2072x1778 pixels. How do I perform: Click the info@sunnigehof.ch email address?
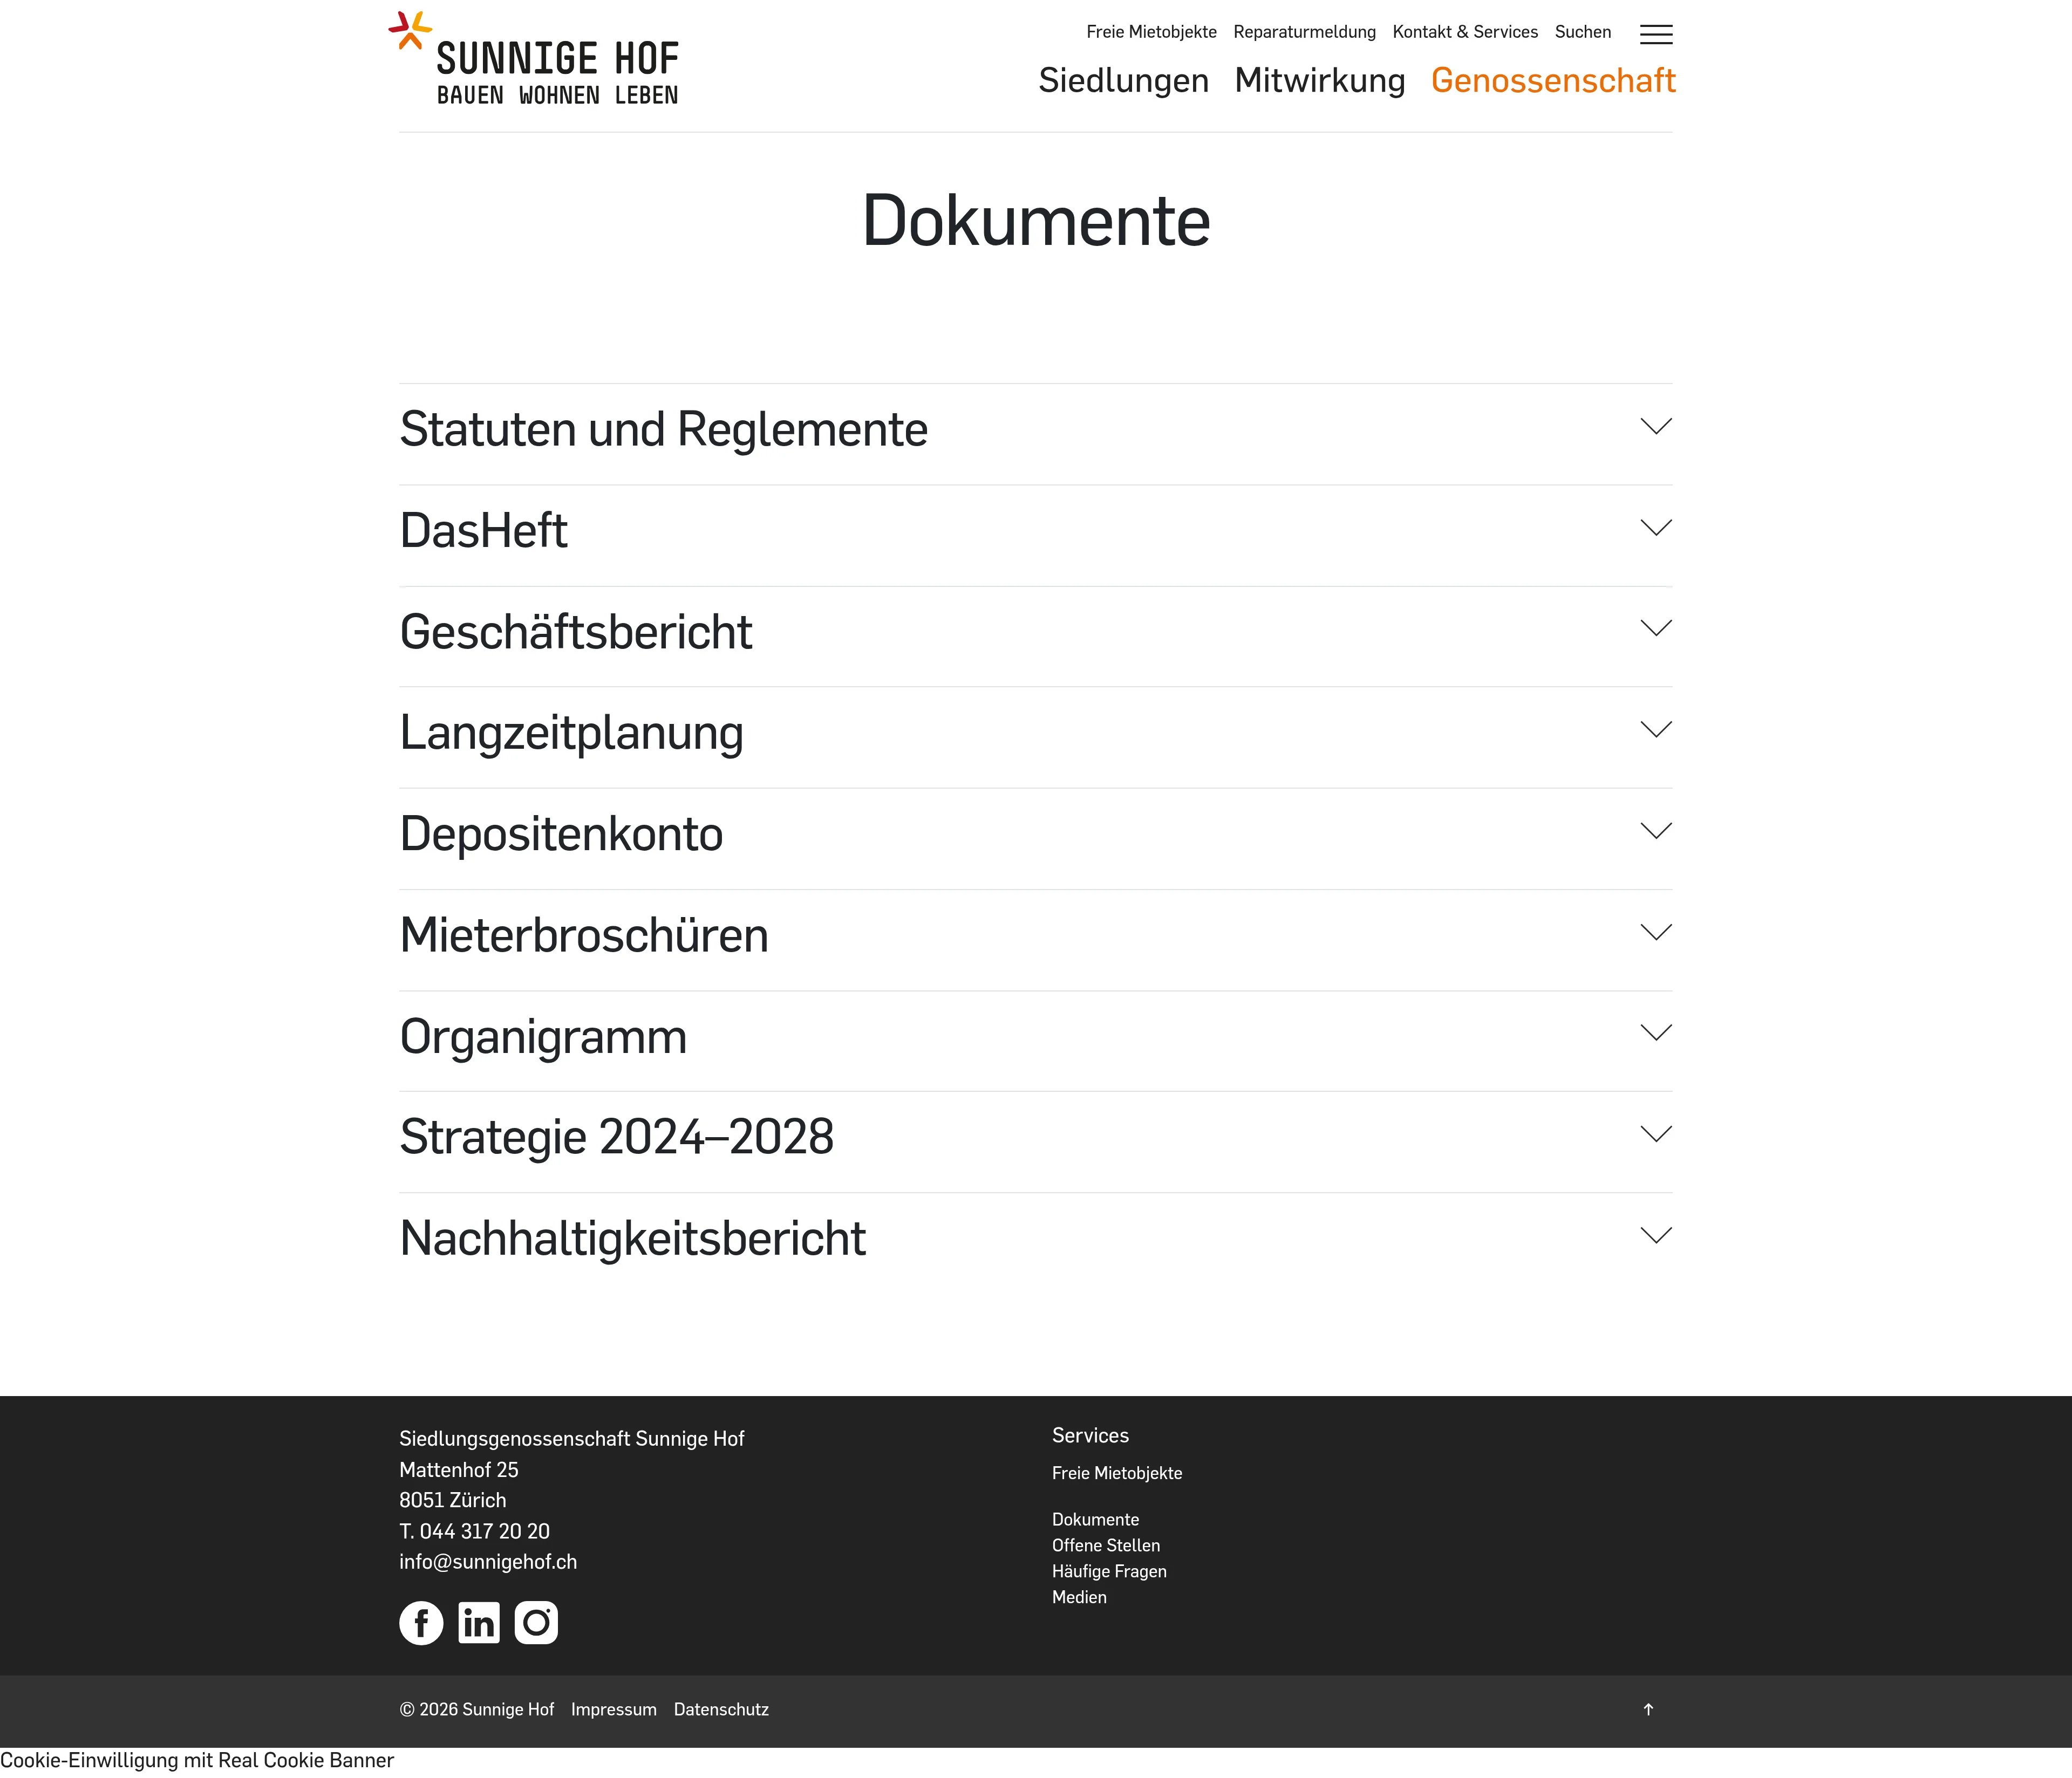[x=488, y=1562]
